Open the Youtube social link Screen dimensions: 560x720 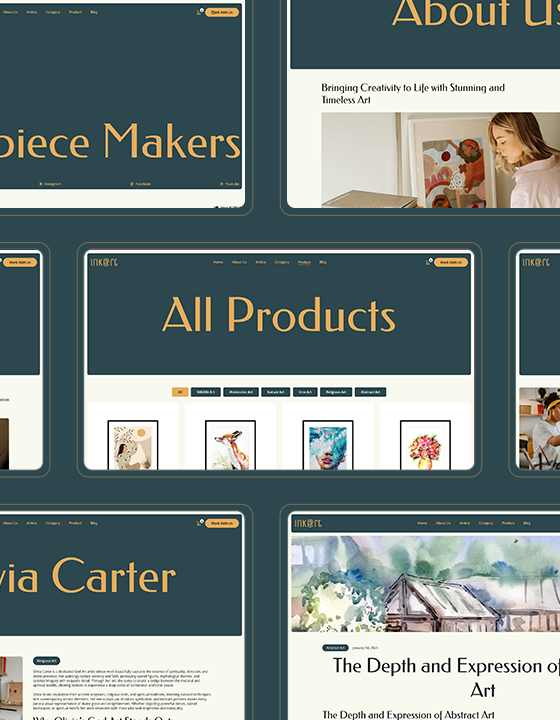pos(230,184)
